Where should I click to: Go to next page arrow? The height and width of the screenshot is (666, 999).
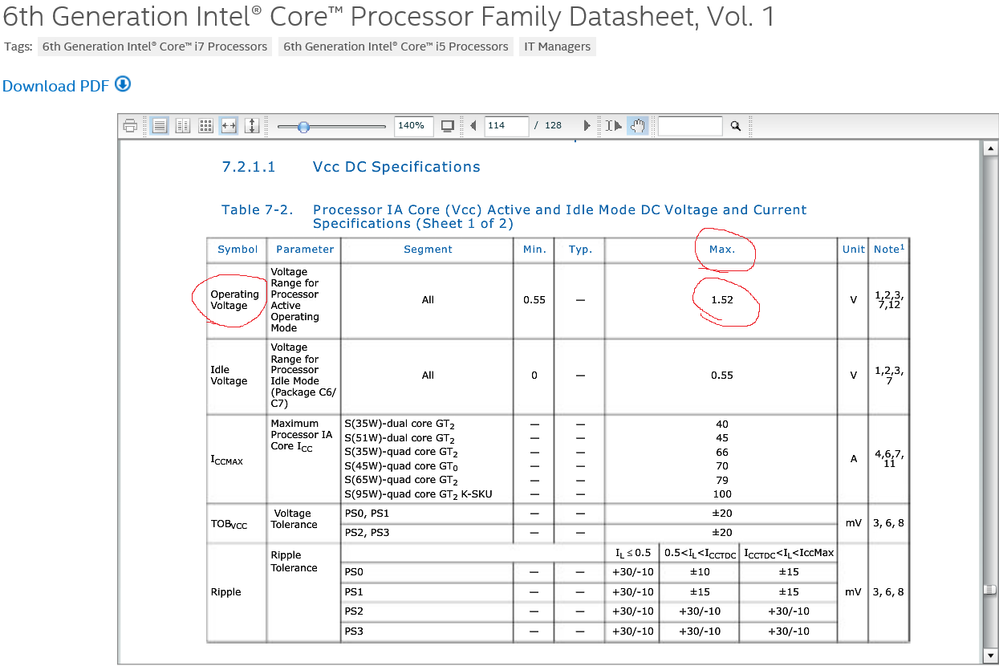[x=586, y=126]
